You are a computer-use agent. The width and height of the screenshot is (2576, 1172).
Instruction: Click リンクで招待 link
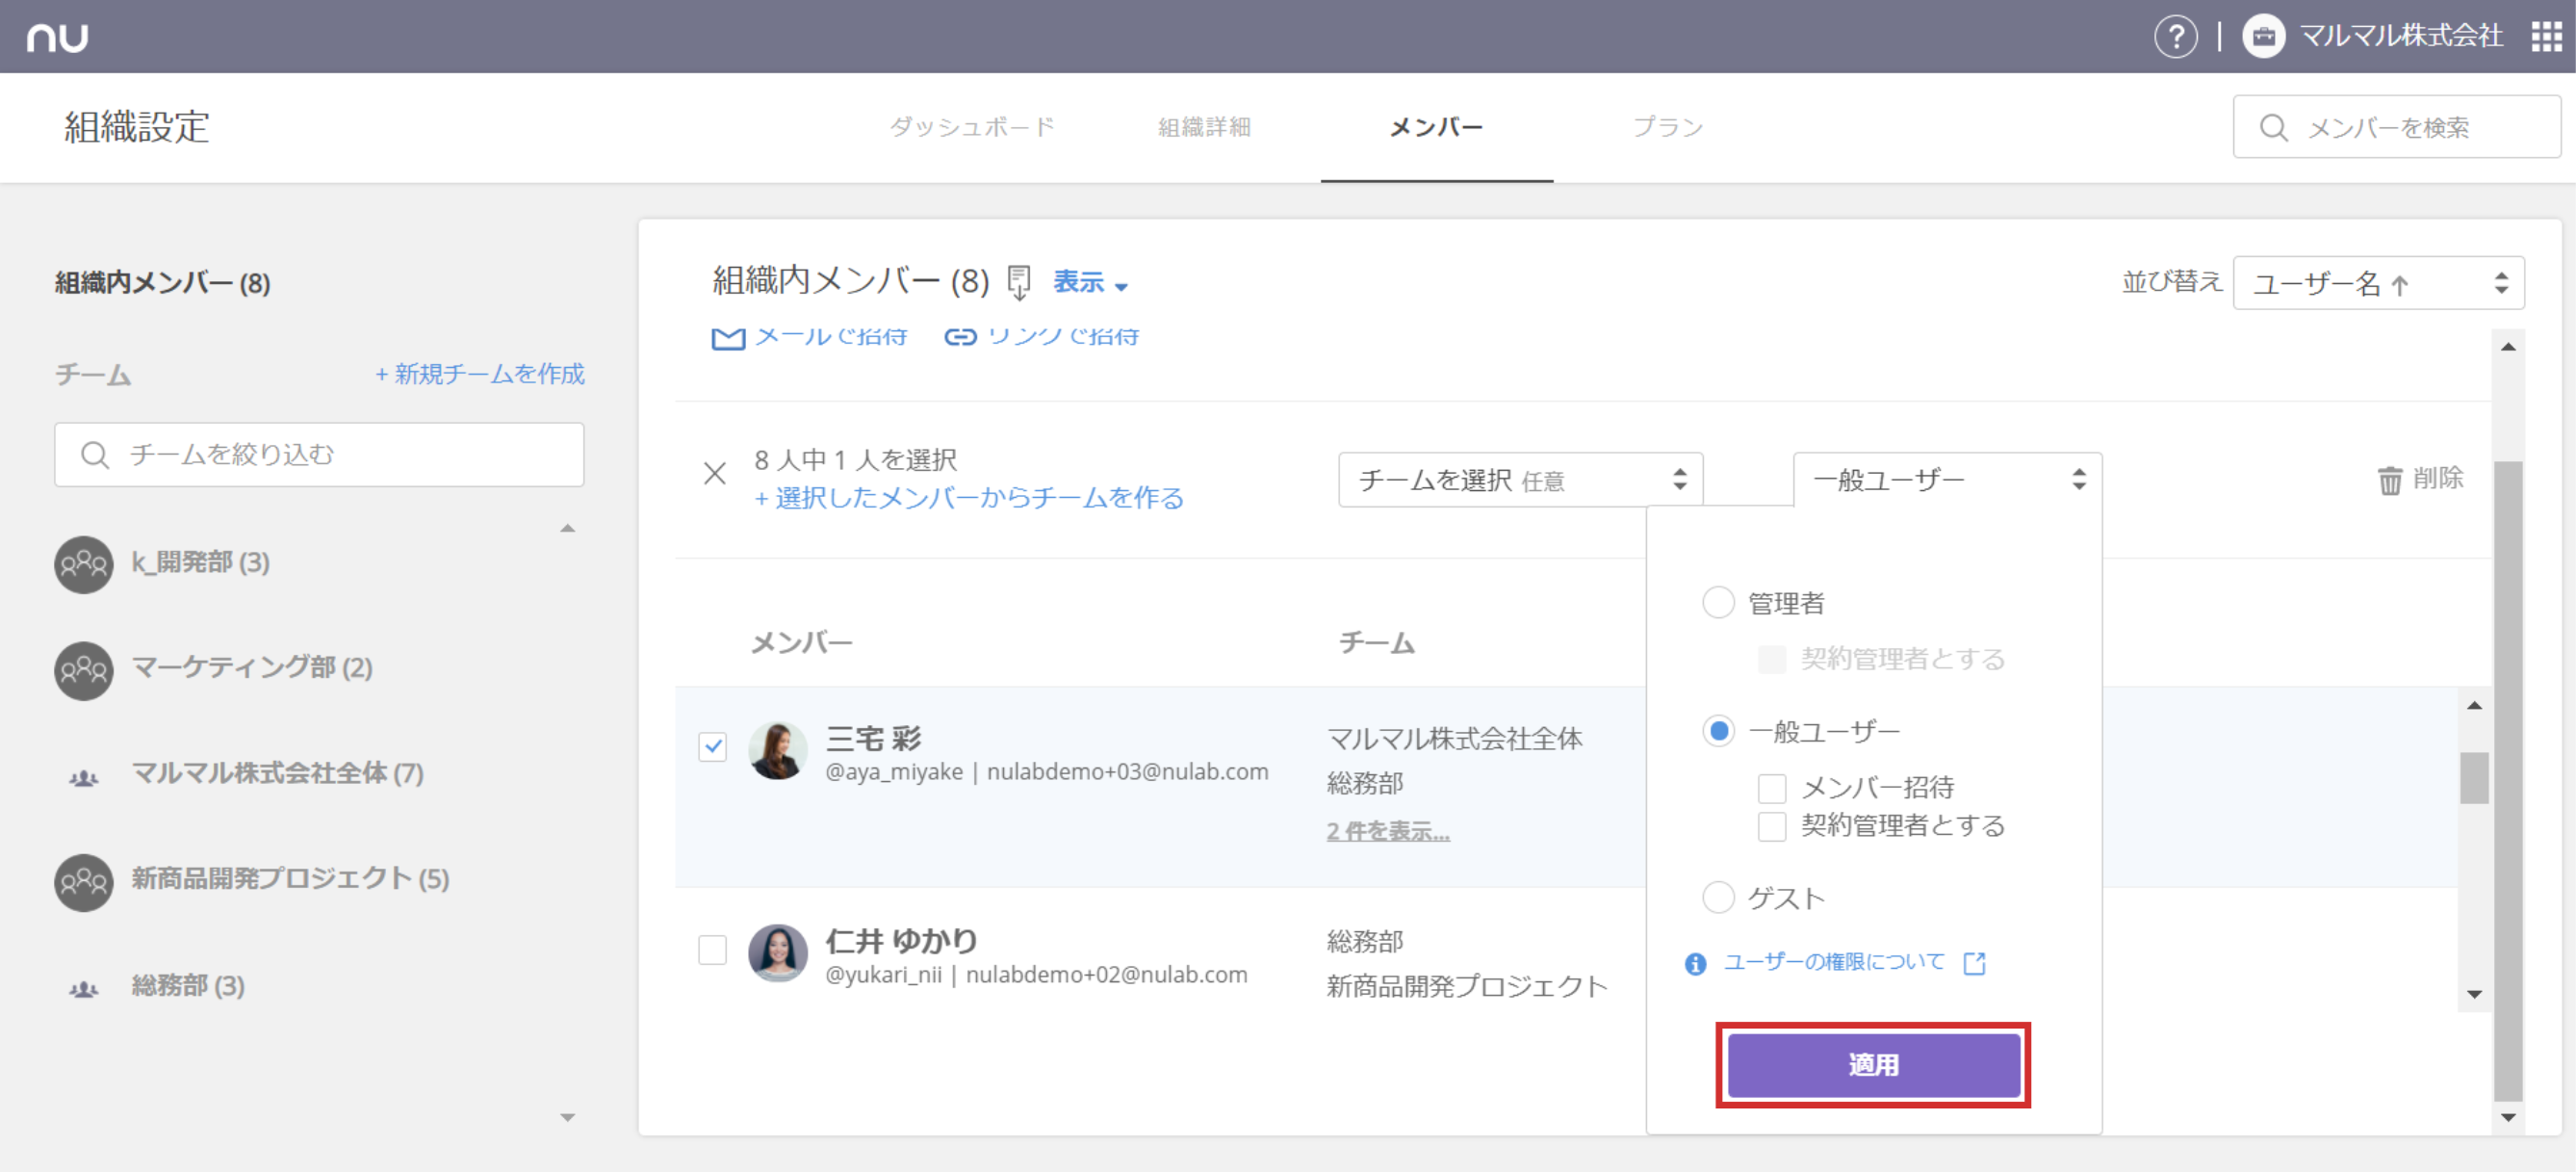[x=1063, y=337]
